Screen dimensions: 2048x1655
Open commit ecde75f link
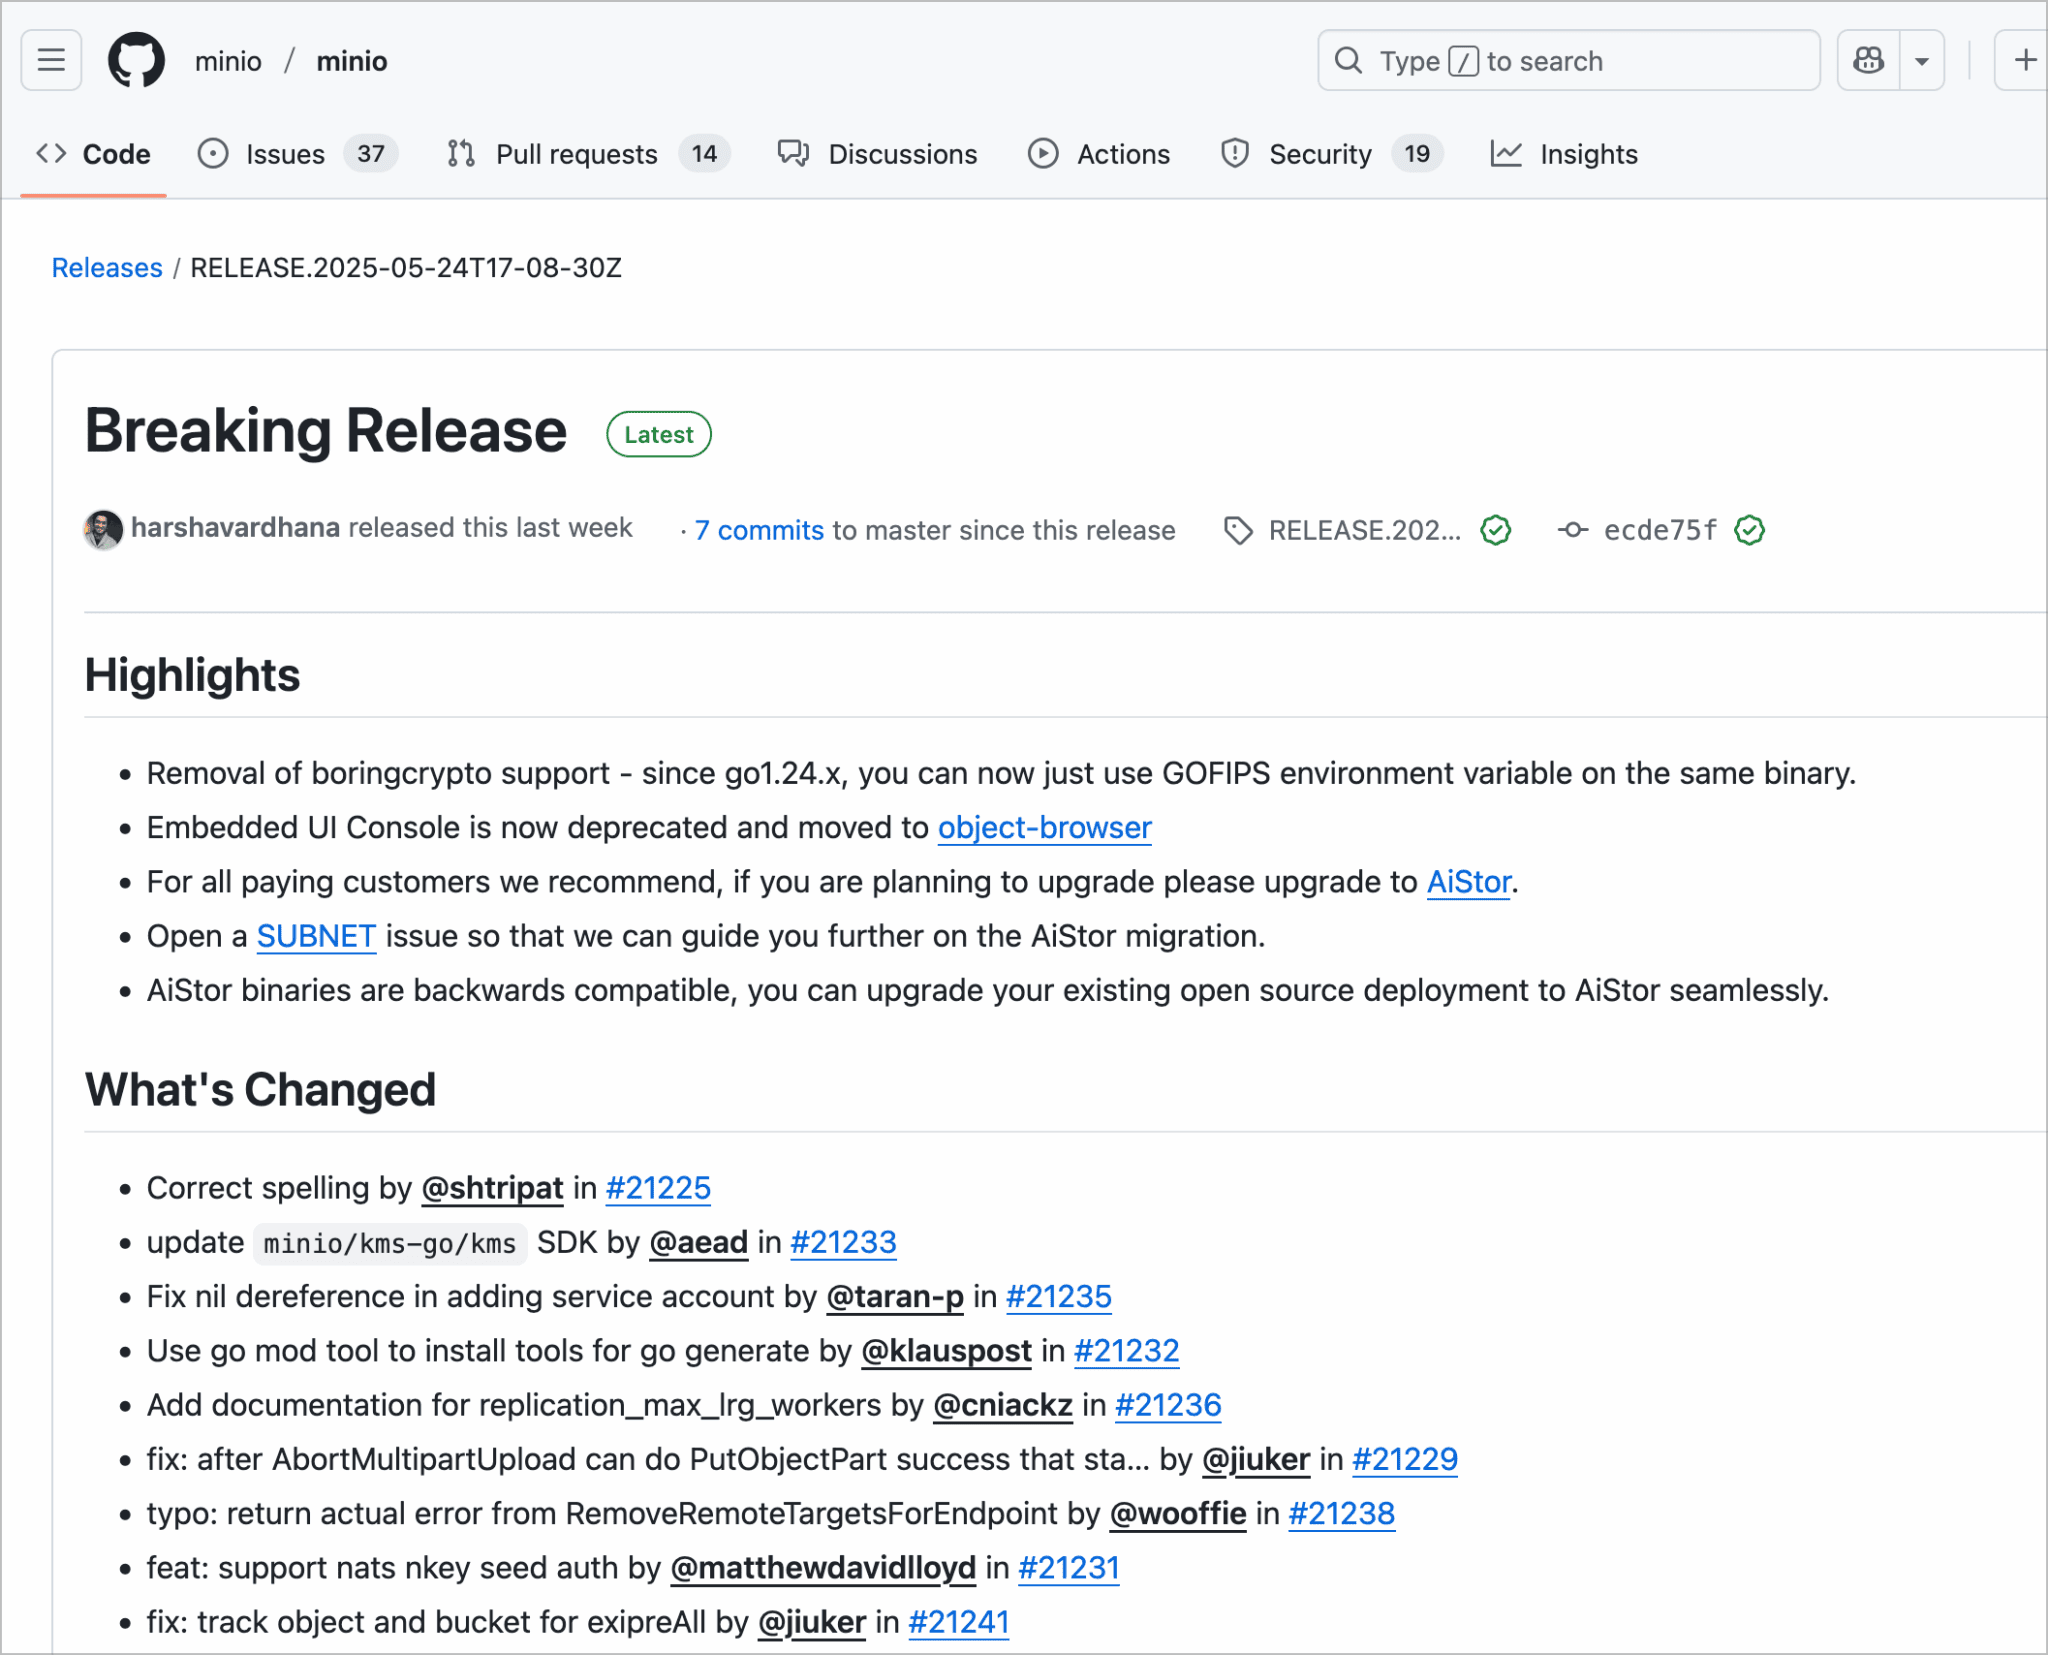point(1659,530)
